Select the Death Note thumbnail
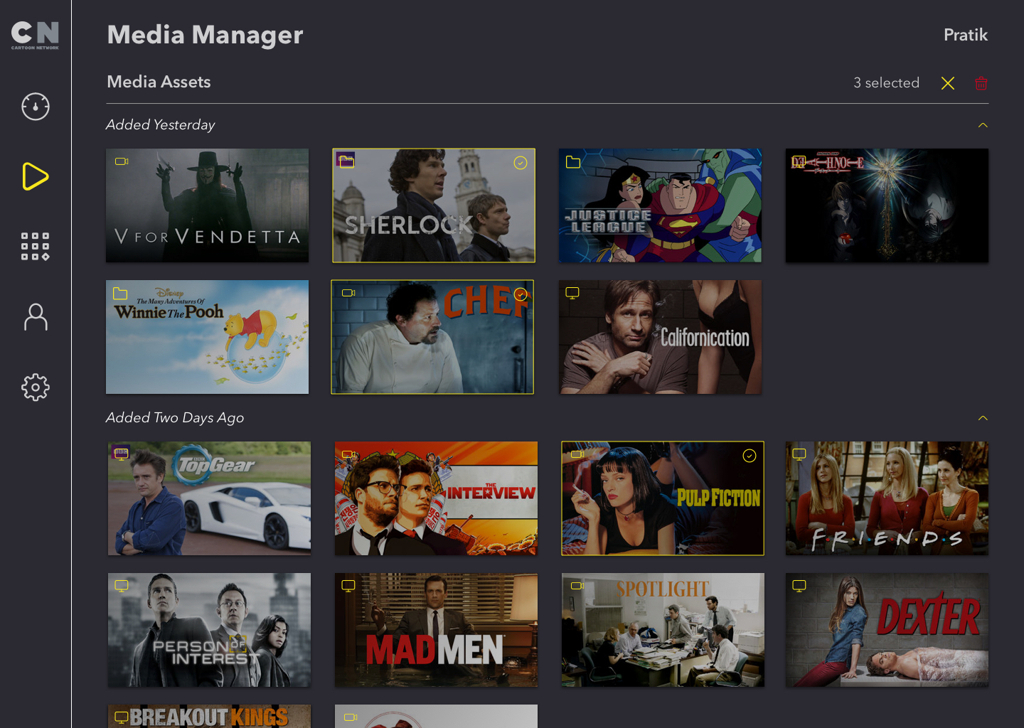Screen dimensions: 1024x728 886,206
